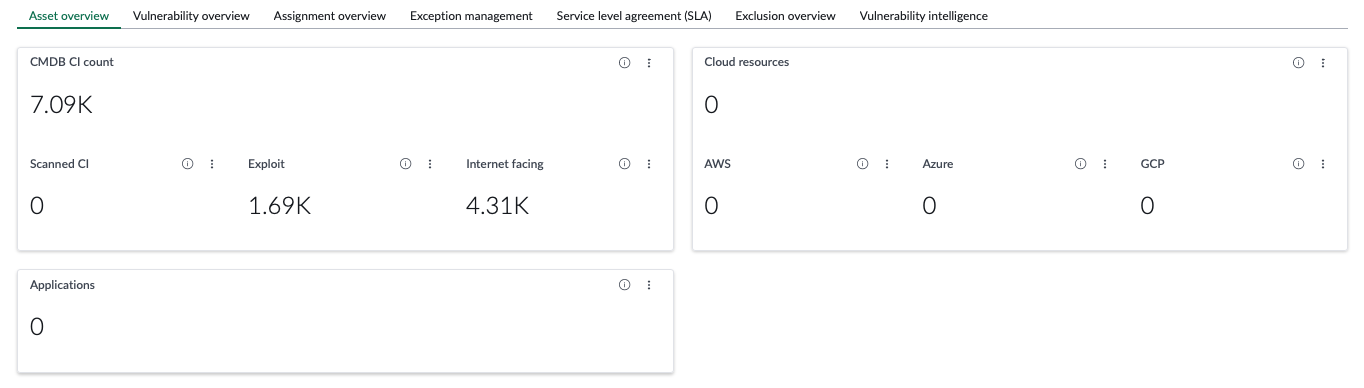Click the CMDB CI count title
This screenshot has width=1364, height=388.
[72, 62]
